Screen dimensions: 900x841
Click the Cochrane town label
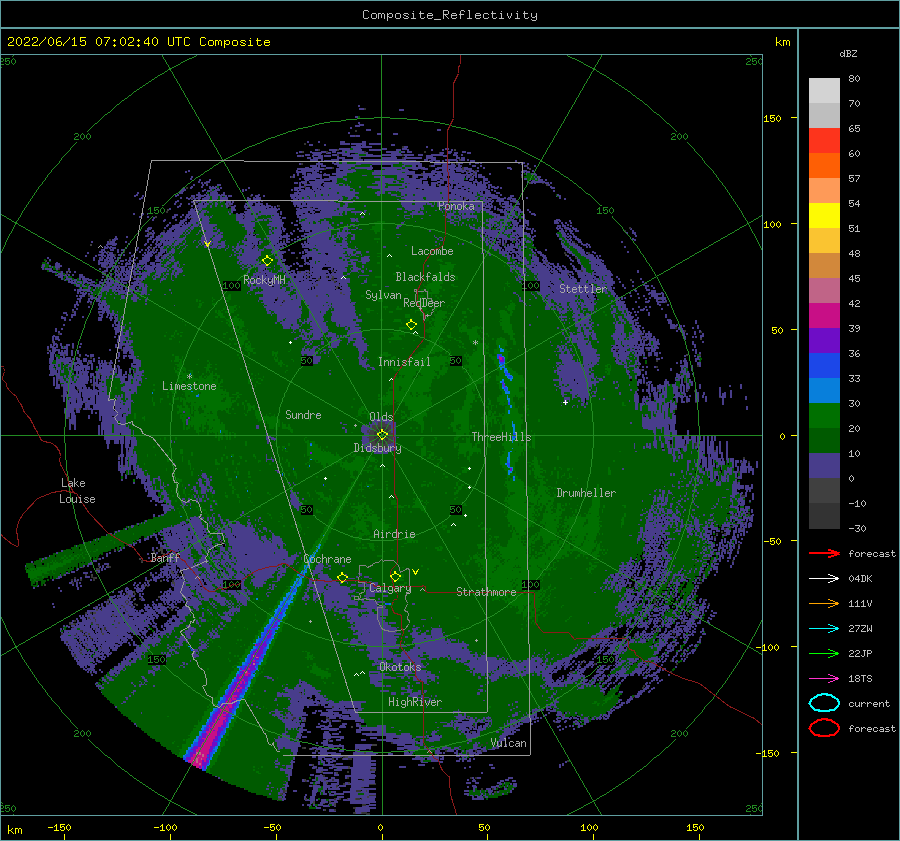327,559
